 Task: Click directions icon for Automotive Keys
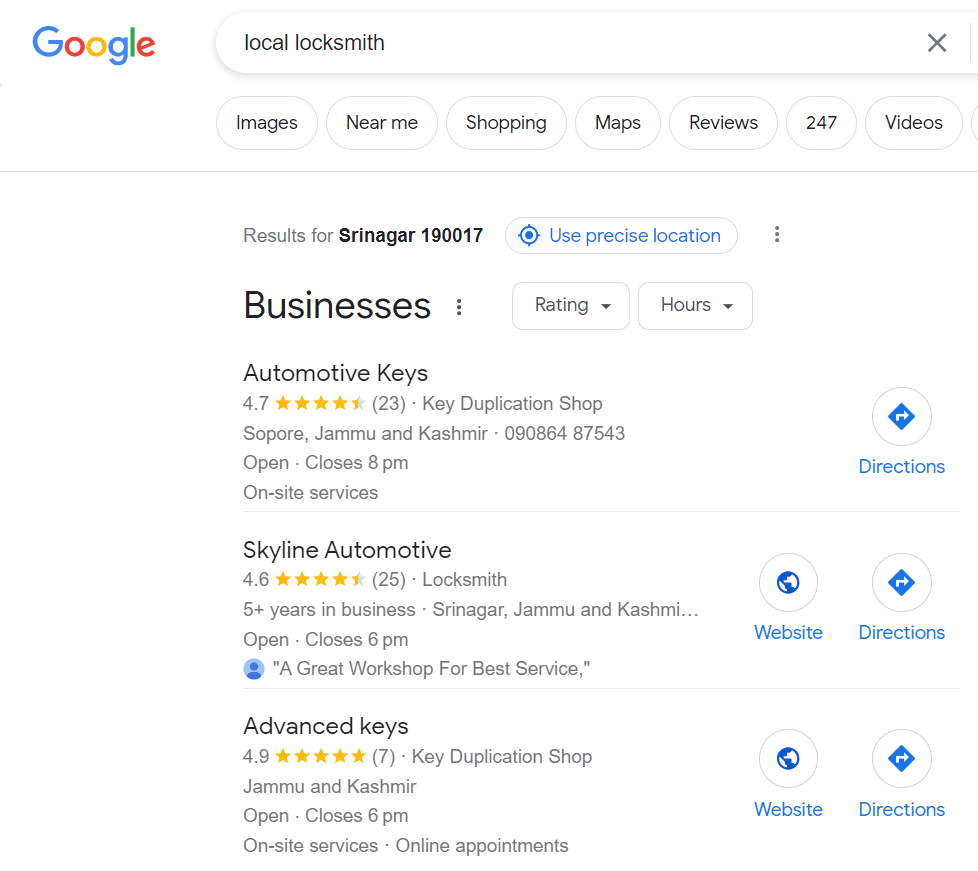point(902,417)
